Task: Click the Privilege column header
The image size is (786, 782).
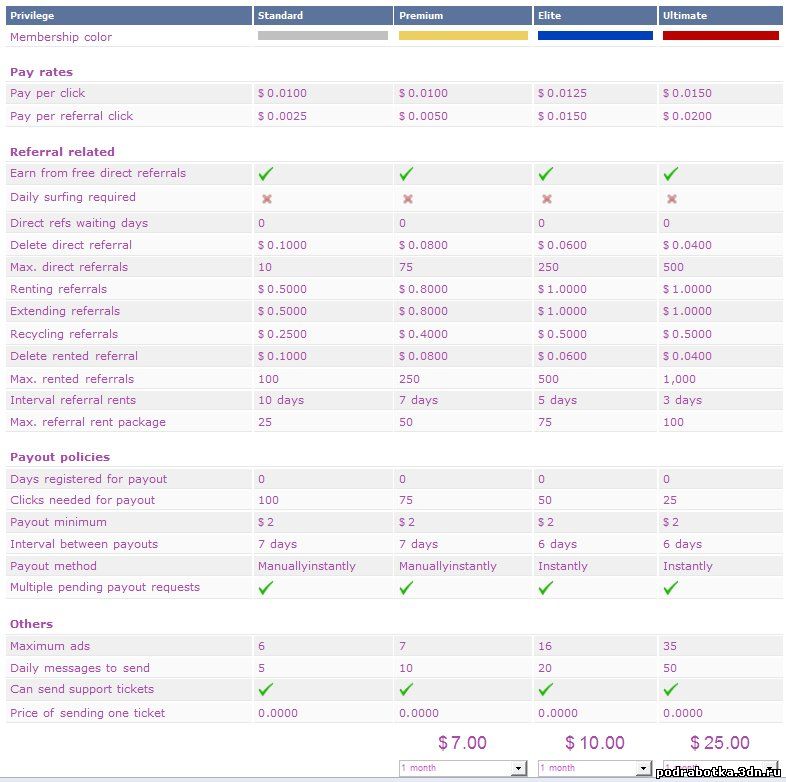Action: coord(129,16)
